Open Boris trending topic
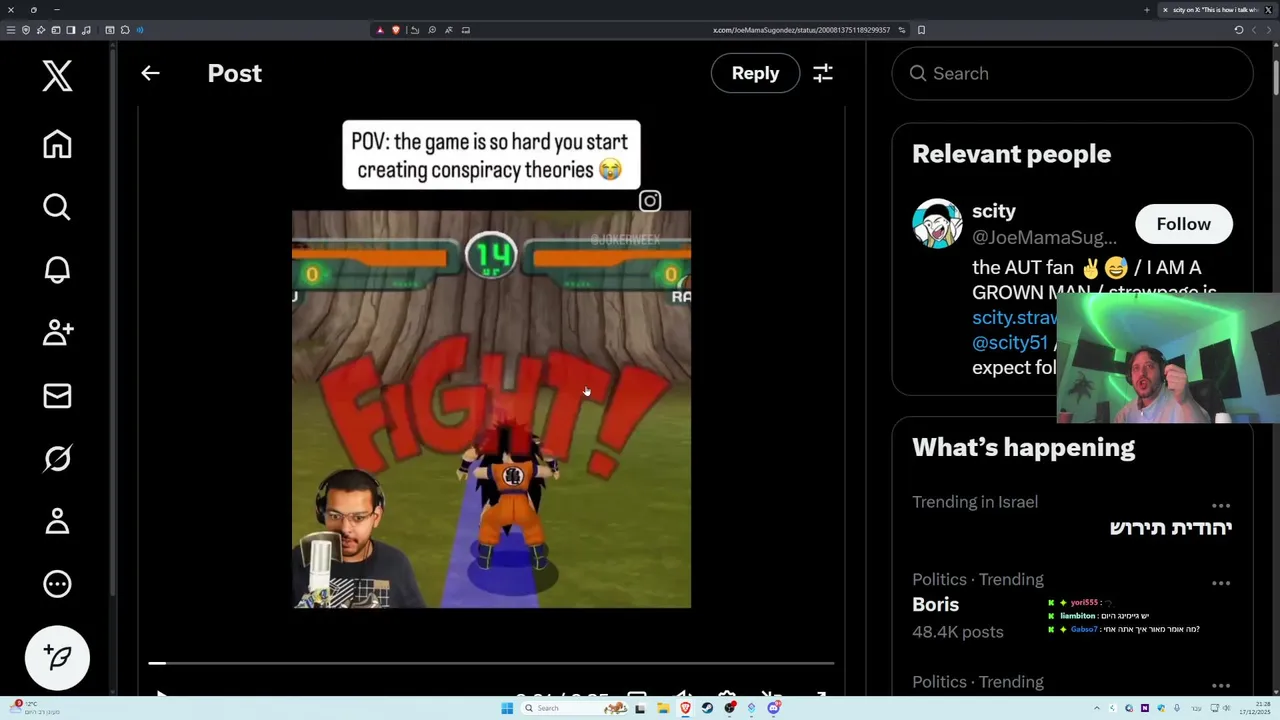Image resolution: width=1280 pixels, height=720 pixels. 935,605
